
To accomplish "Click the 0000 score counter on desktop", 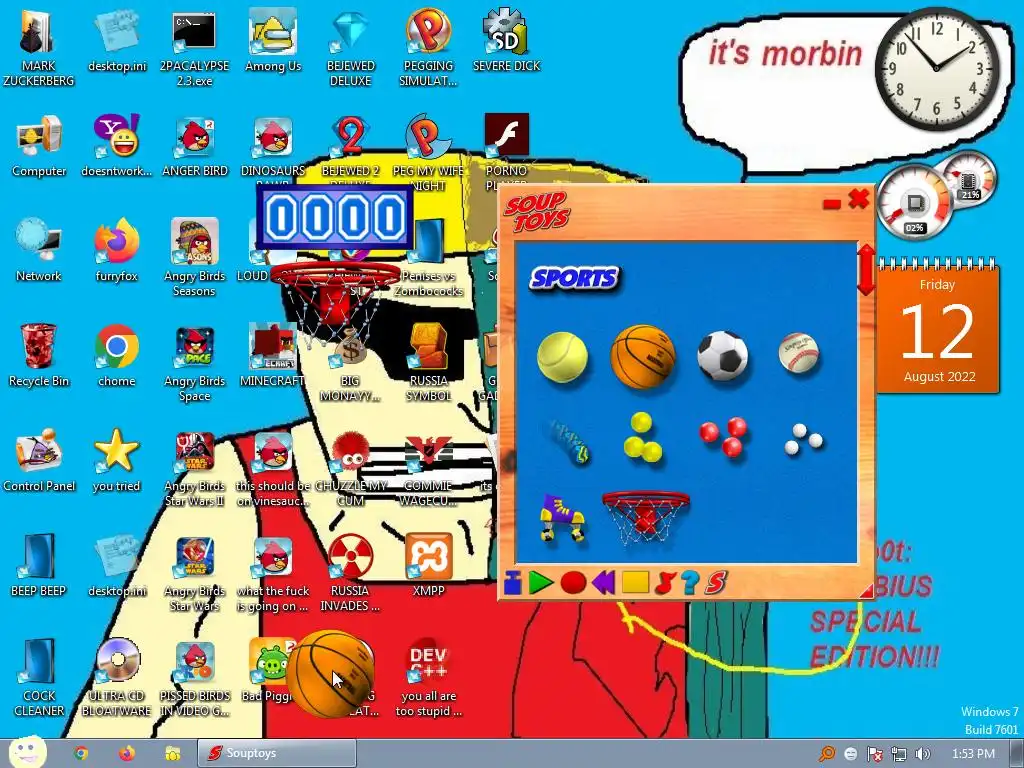I will (335, 217).
